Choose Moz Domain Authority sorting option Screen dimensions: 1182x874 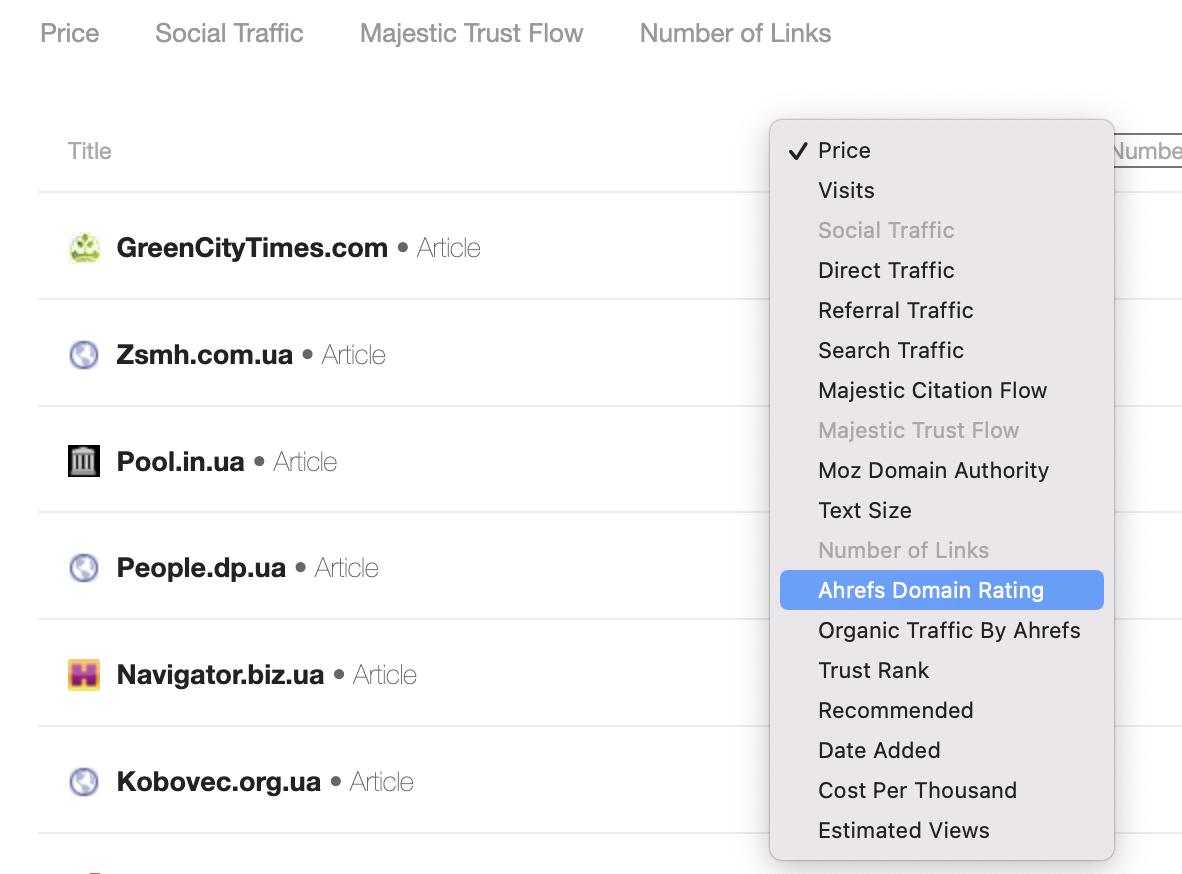tap(933, 470)
